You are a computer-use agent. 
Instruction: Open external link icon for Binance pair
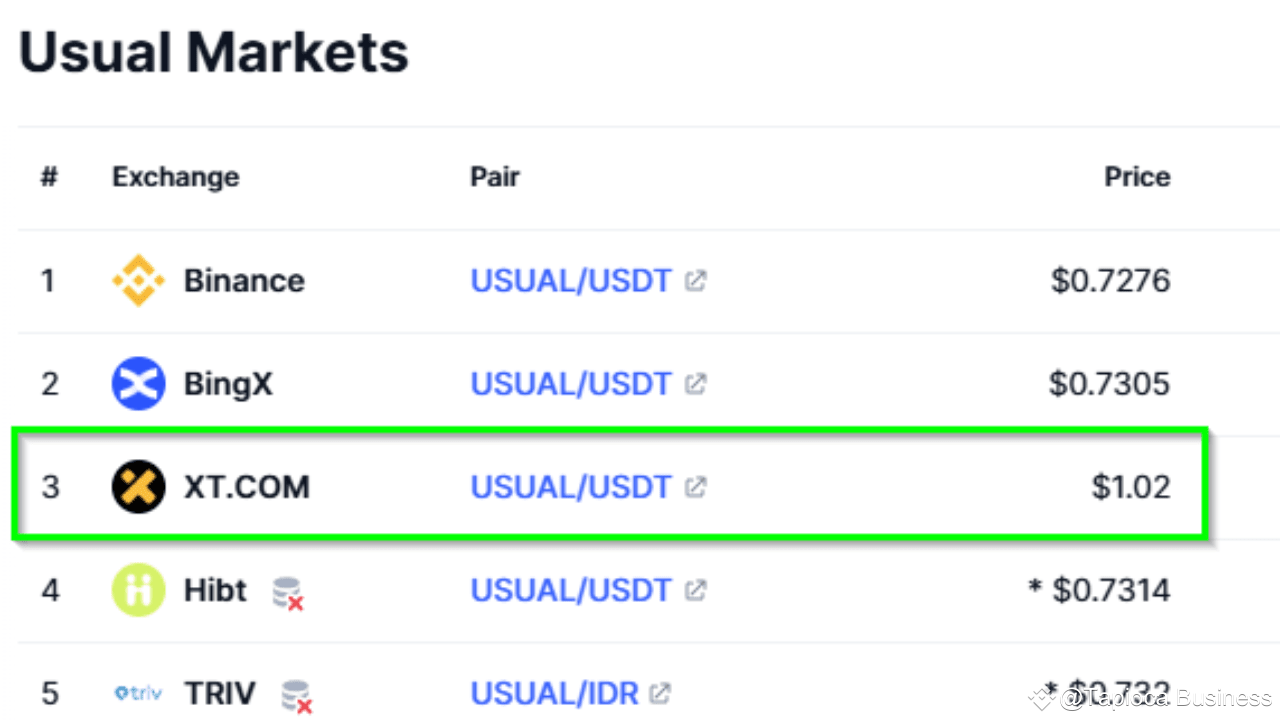click(x=695, y=281)
